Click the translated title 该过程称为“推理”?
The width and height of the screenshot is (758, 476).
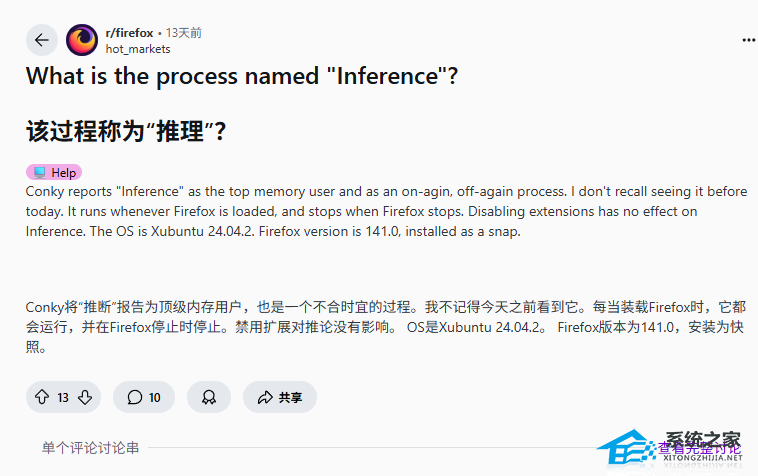click(126, 131)
